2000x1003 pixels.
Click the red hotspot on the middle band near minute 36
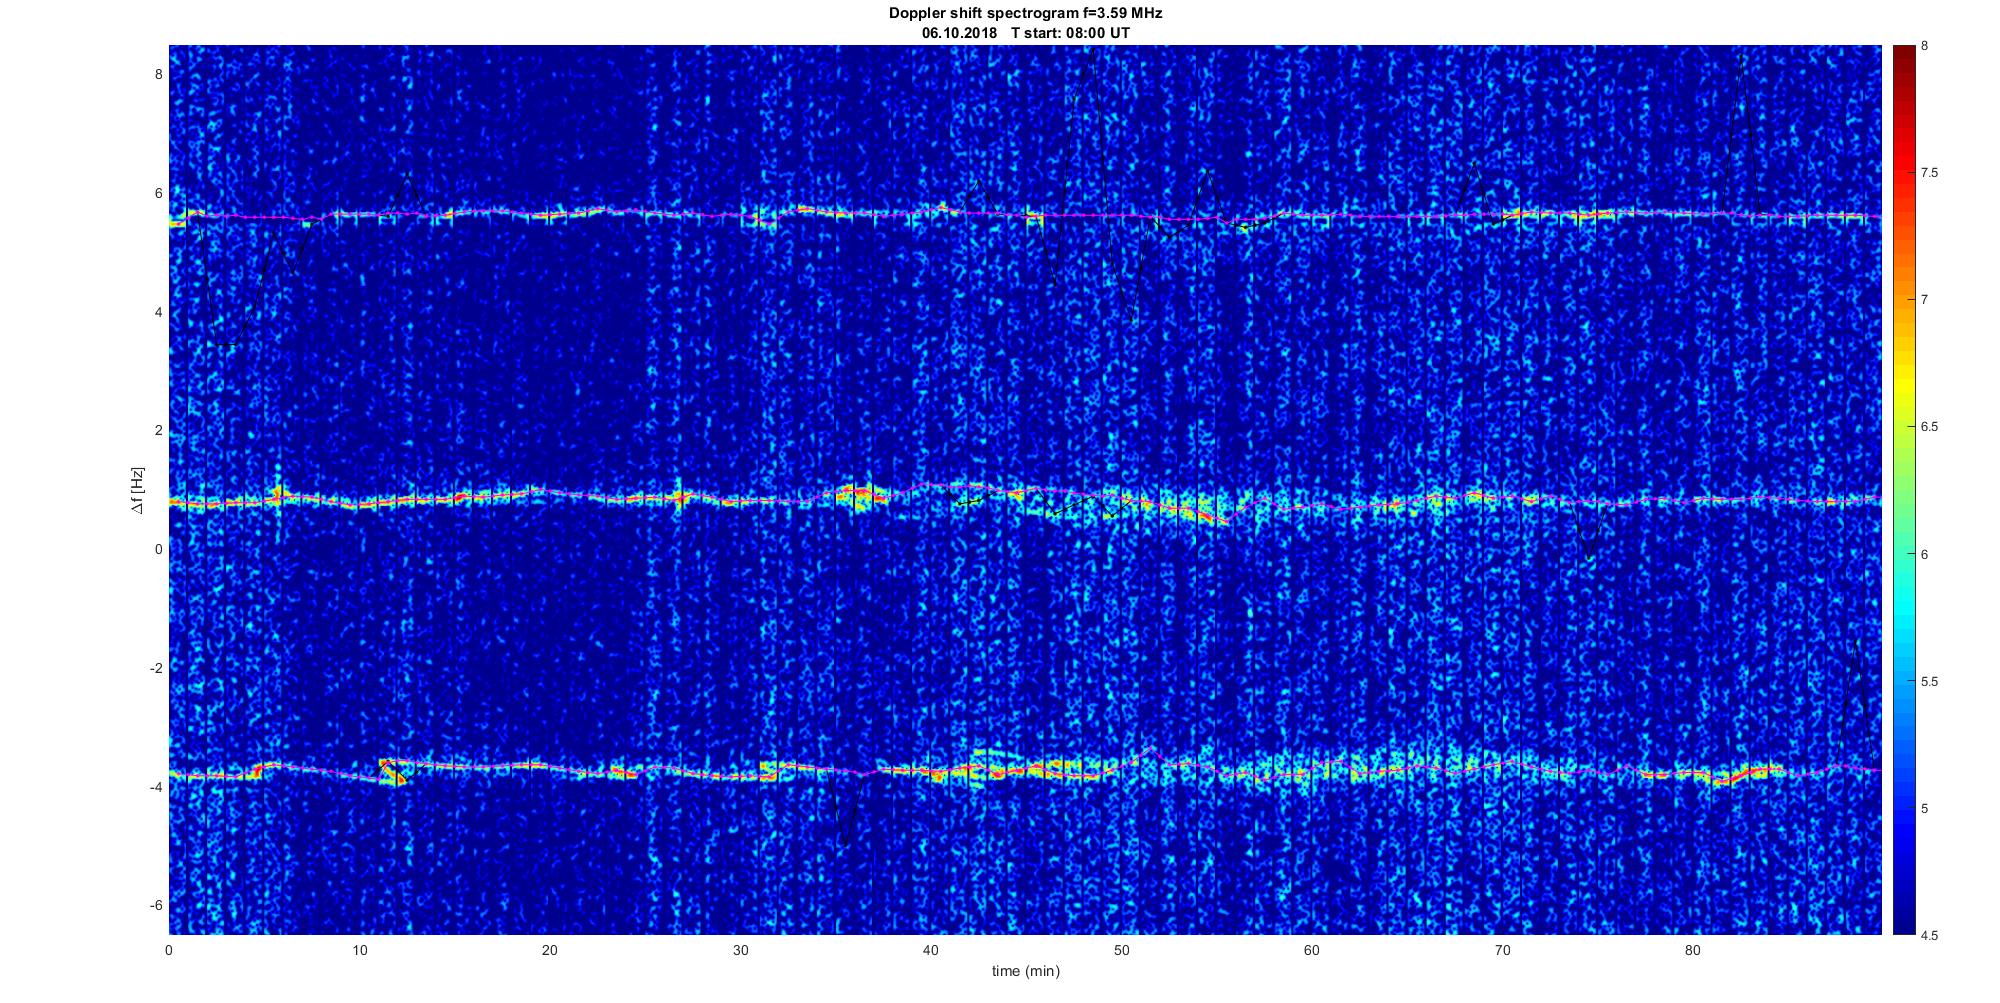(x=858, y=491)
